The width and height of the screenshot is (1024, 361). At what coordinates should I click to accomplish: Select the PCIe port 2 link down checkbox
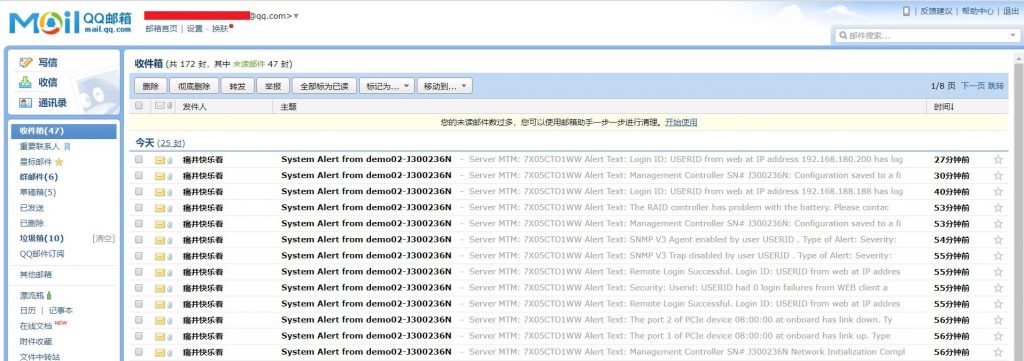coord(138,321)
